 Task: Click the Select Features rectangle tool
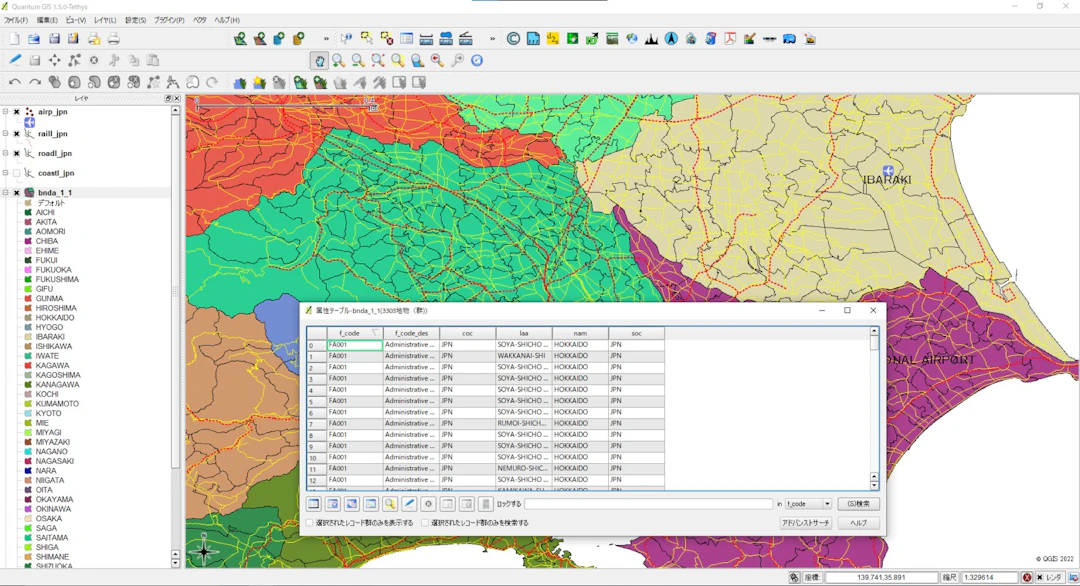366,39
